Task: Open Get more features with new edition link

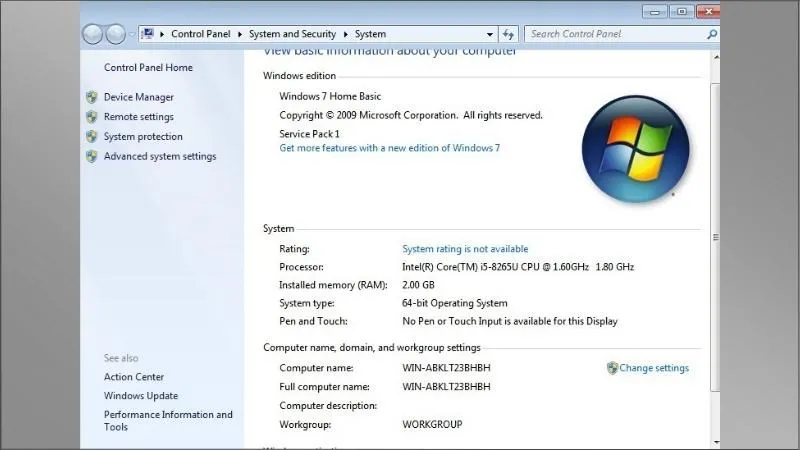Action: point(389,148)
